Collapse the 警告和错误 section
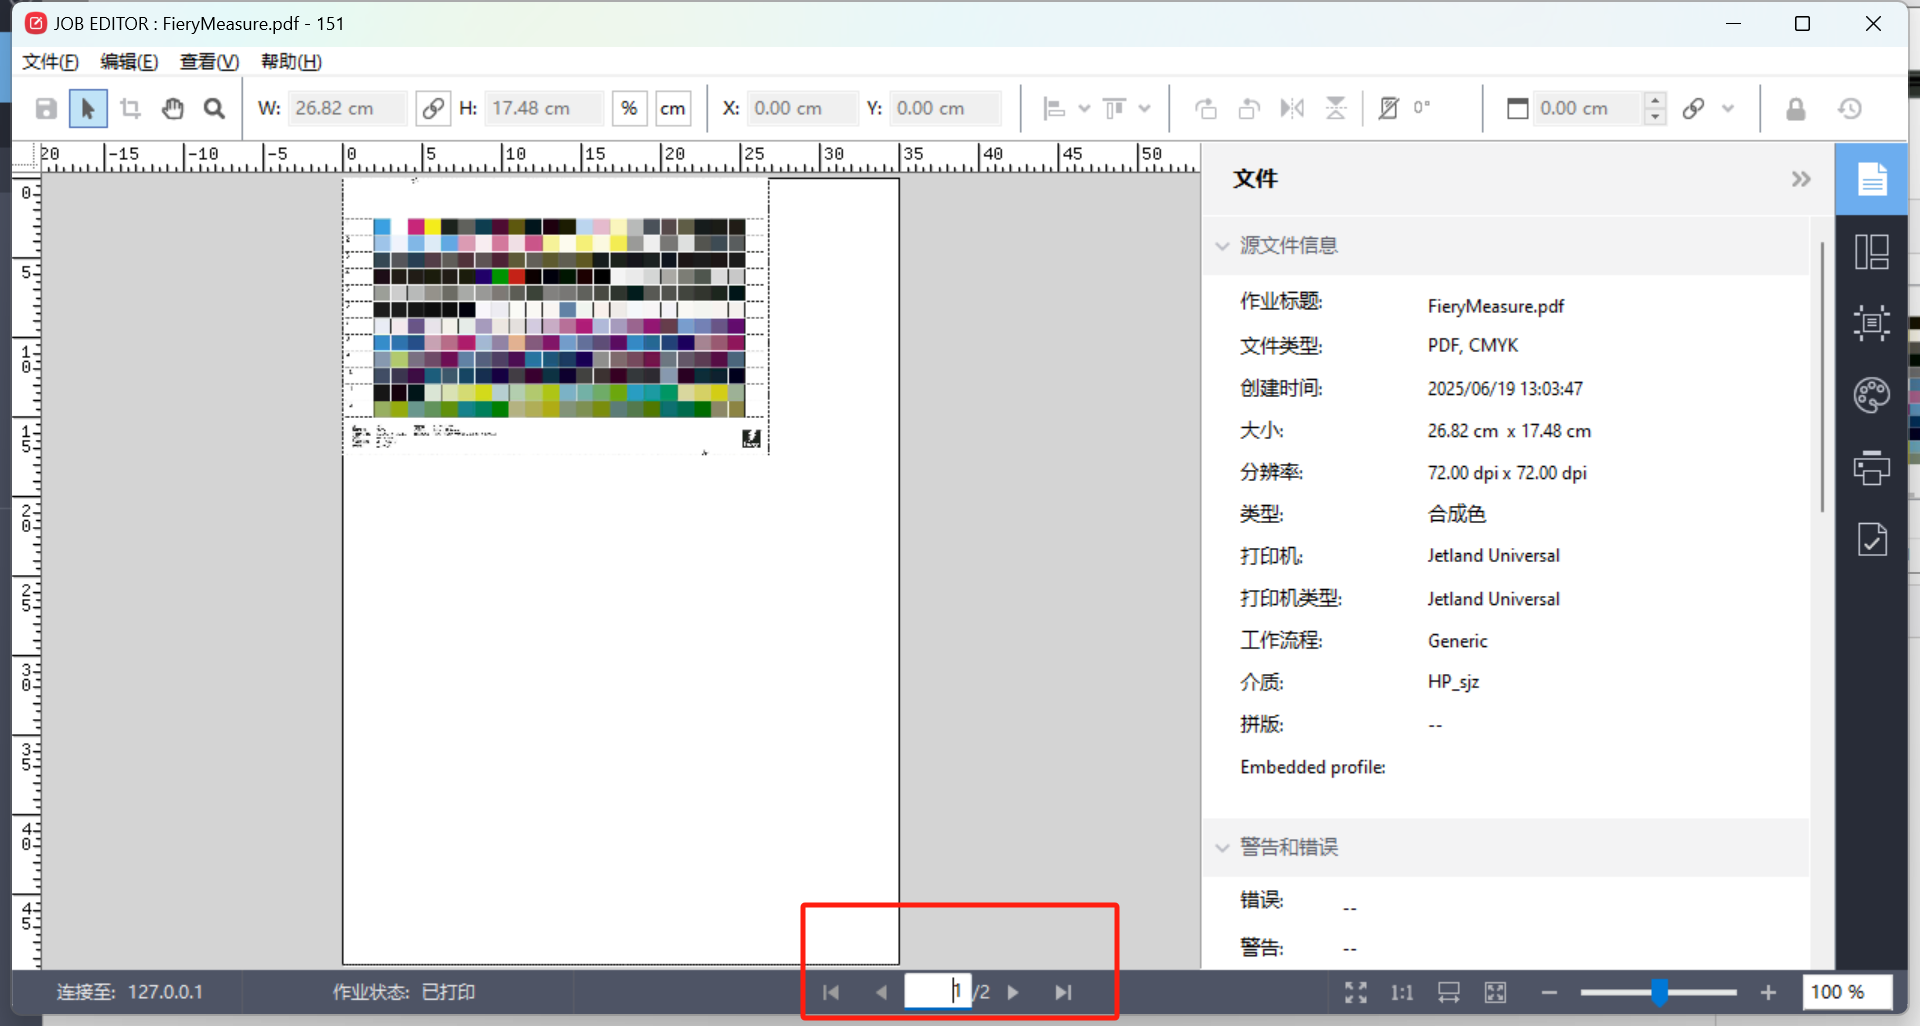The width and height of the screenshot is (1920, 1026). pyautogui.click(x=1222, y=848)
